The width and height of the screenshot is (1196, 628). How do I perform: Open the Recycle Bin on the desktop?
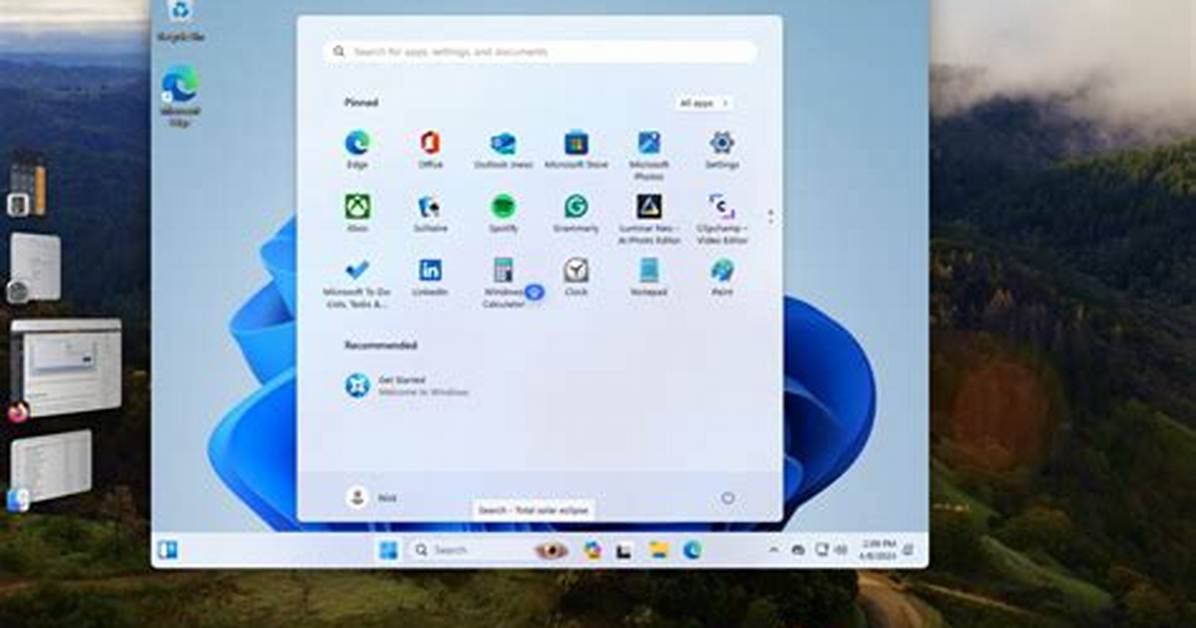point(181,21)
